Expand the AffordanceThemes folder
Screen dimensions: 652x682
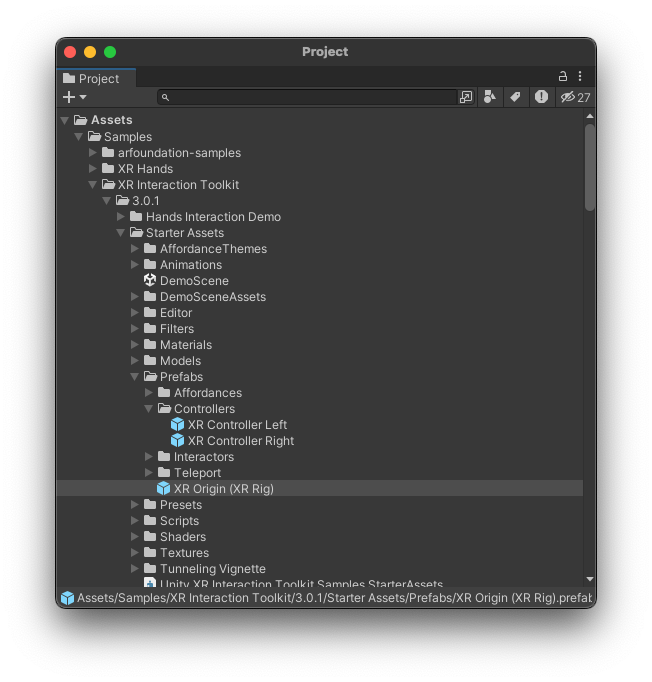coord(134,248)
